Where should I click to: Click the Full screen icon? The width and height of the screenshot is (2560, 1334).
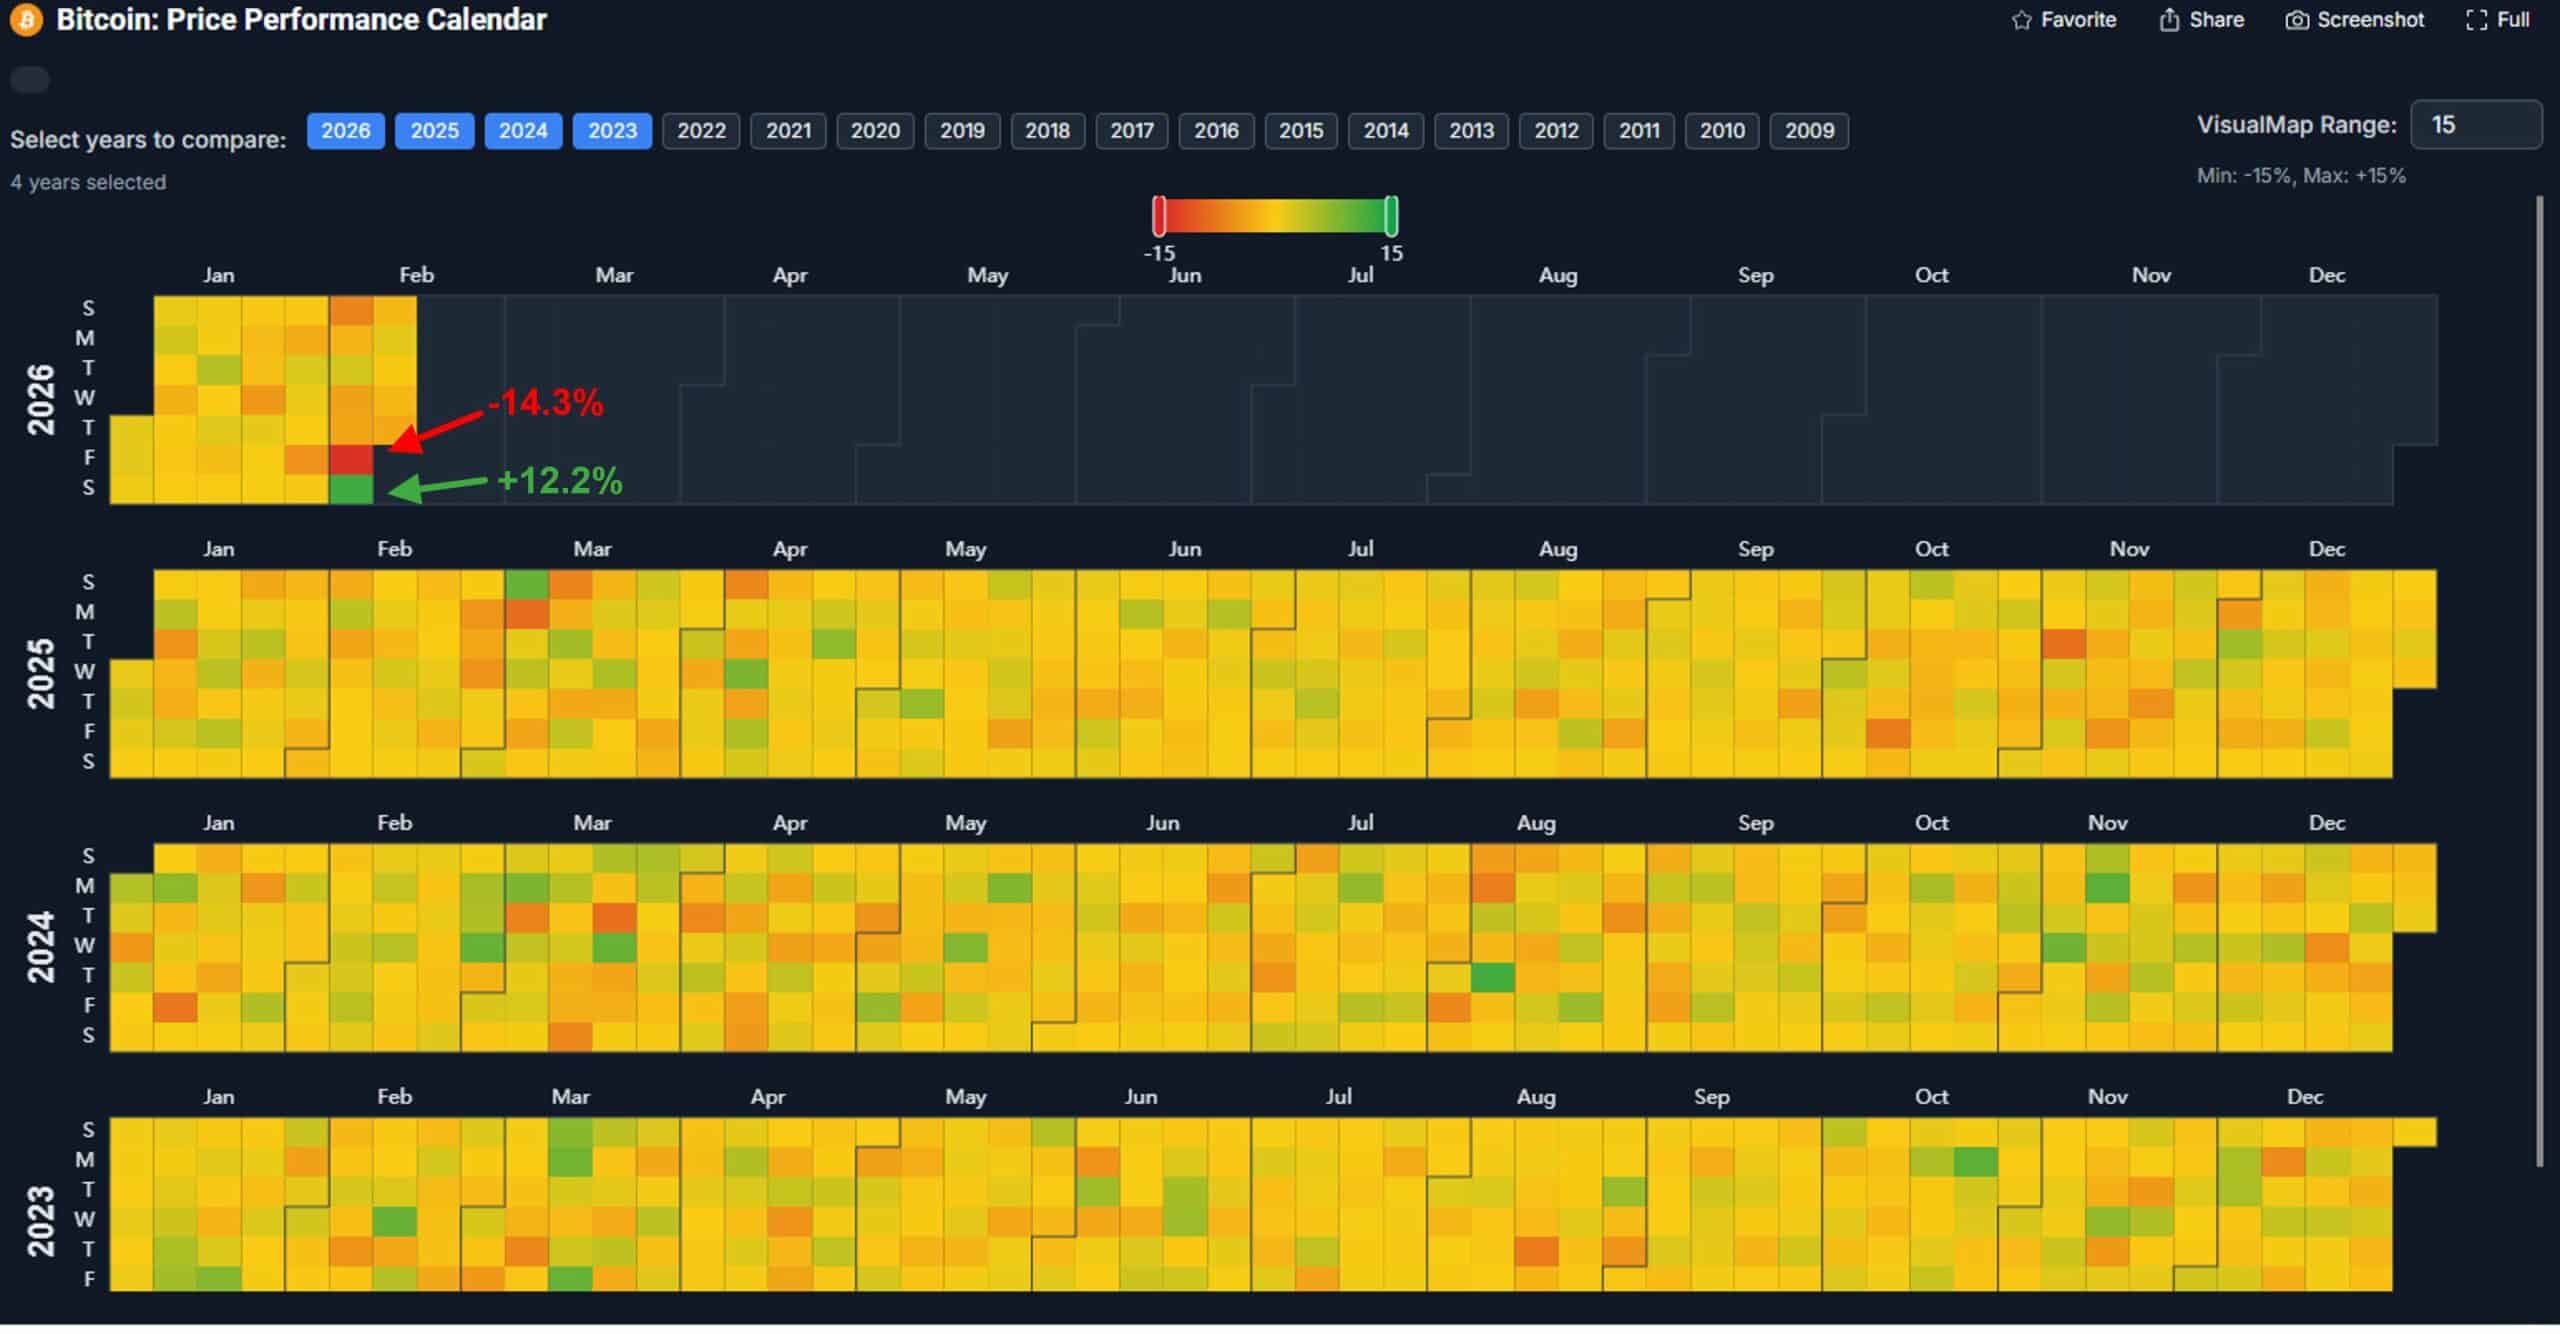[2476, 20]
